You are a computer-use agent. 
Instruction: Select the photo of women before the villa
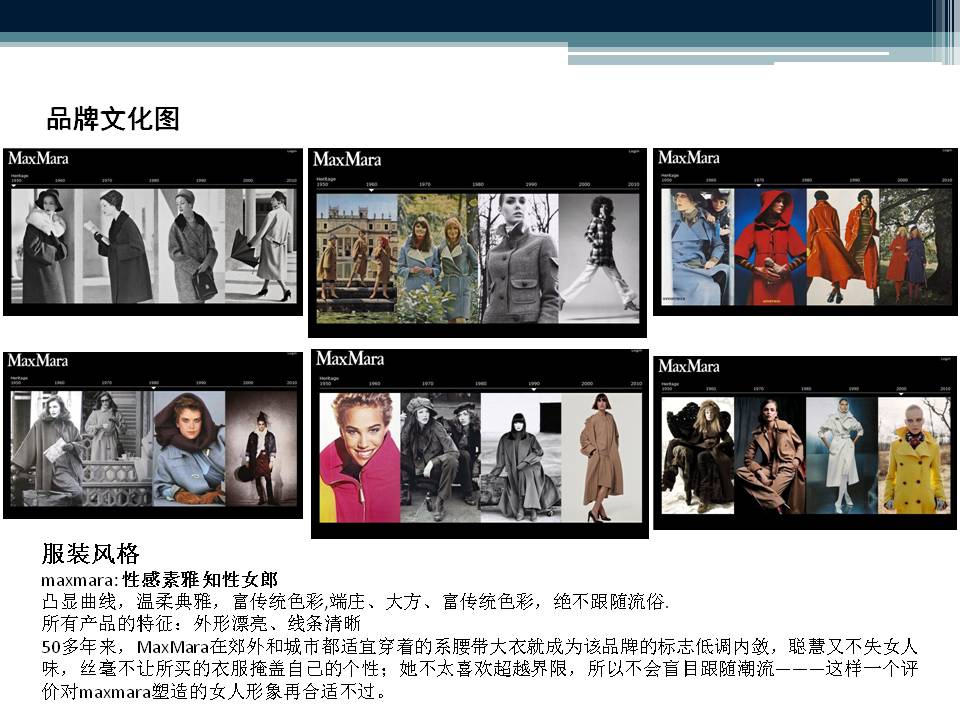point(357,259)
